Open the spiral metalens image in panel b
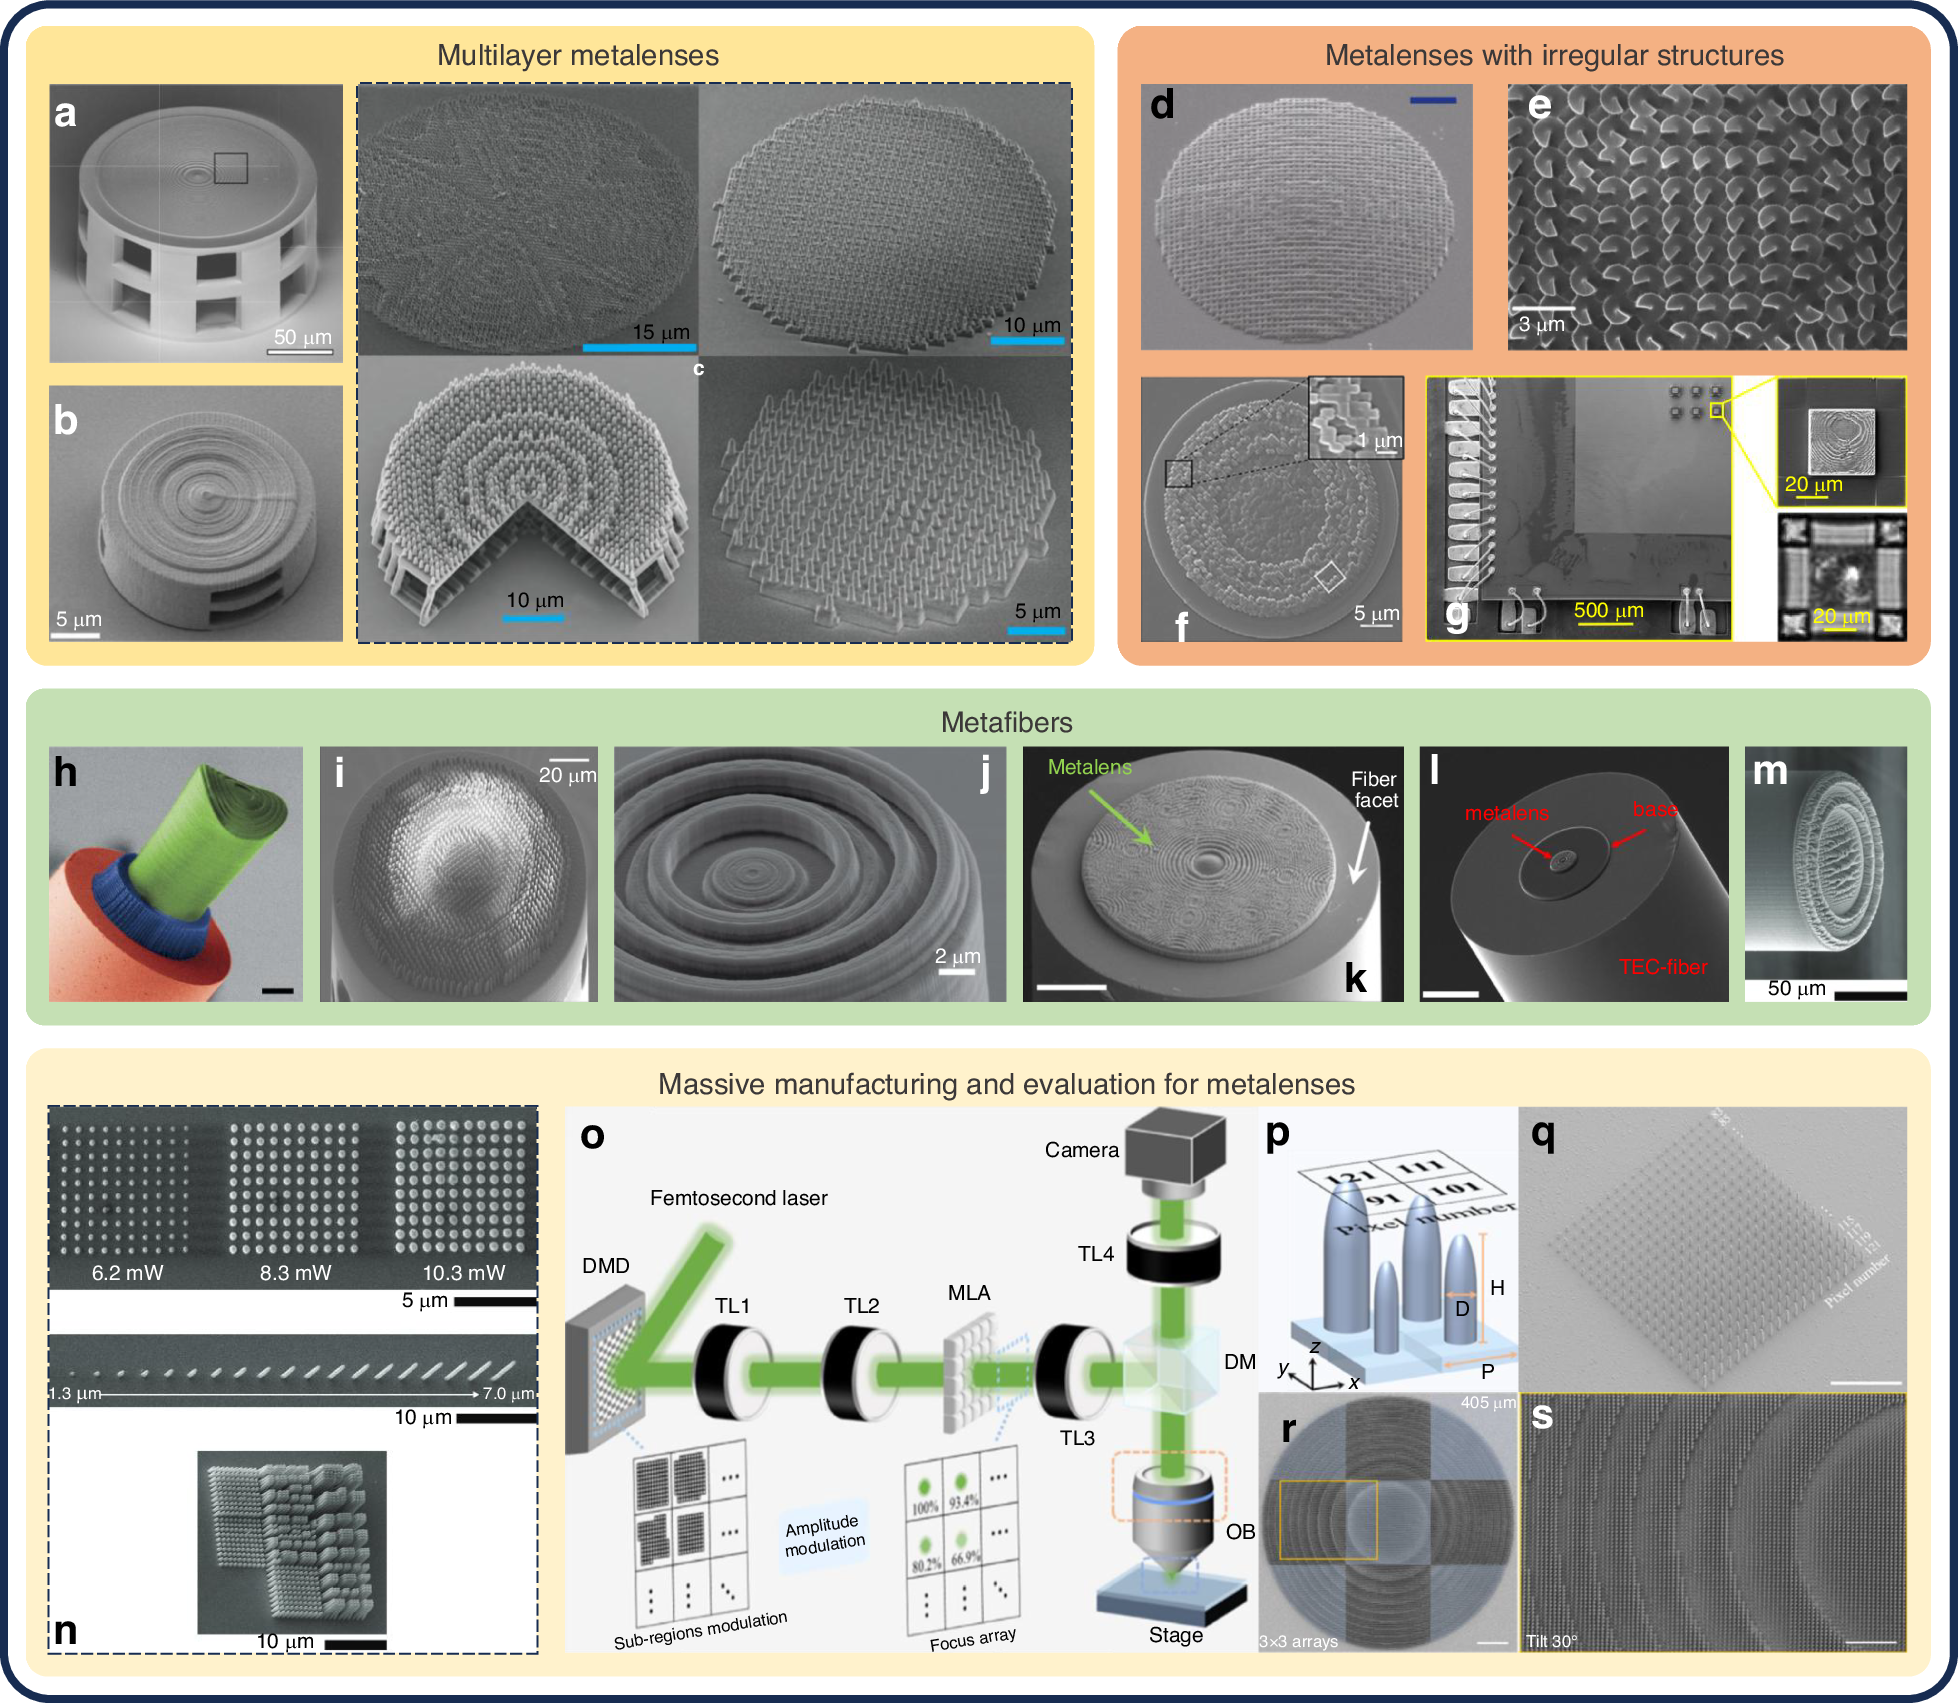 pyautogui.click(x=196, y=513)
